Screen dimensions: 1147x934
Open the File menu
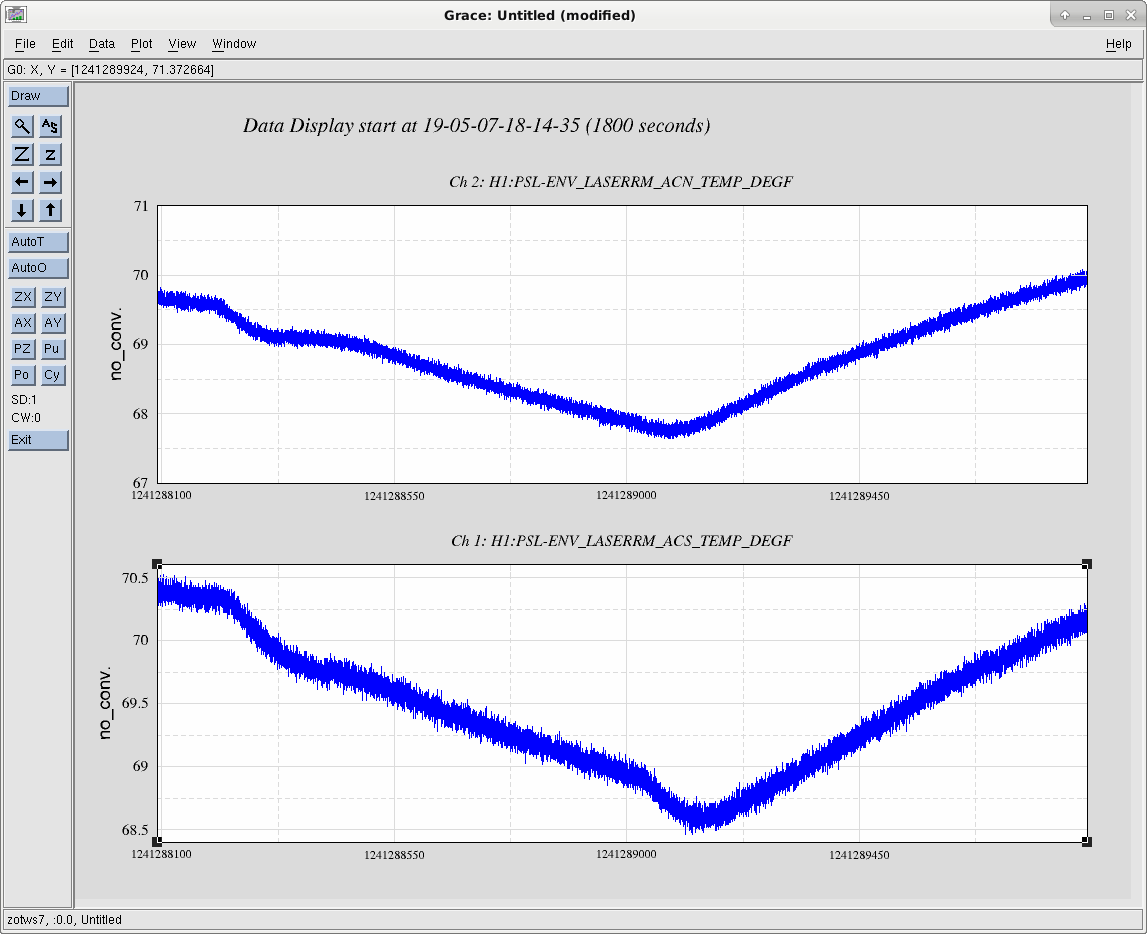coord(25,44)
